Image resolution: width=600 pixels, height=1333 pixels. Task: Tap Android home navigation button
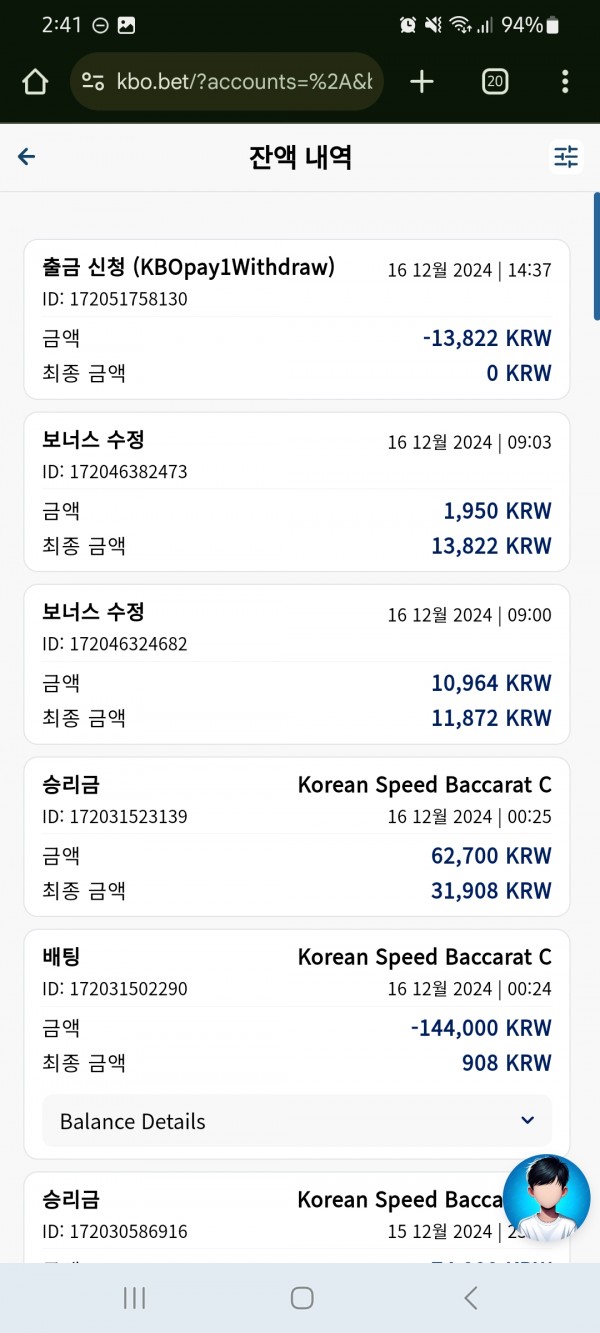click(x=302, y=1298)
